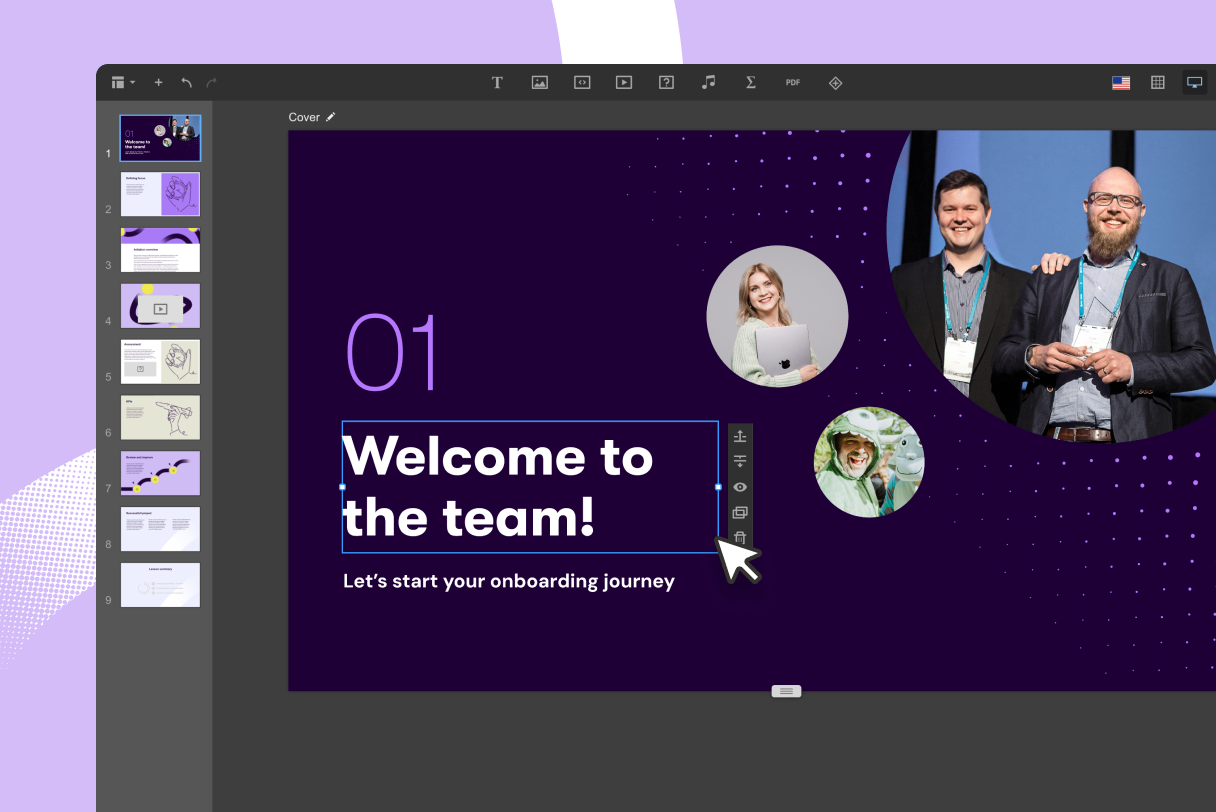Viewport: 1216px width, 812px height.
Task: Duplicate the selected text block
Action: (x=740, y=512)
